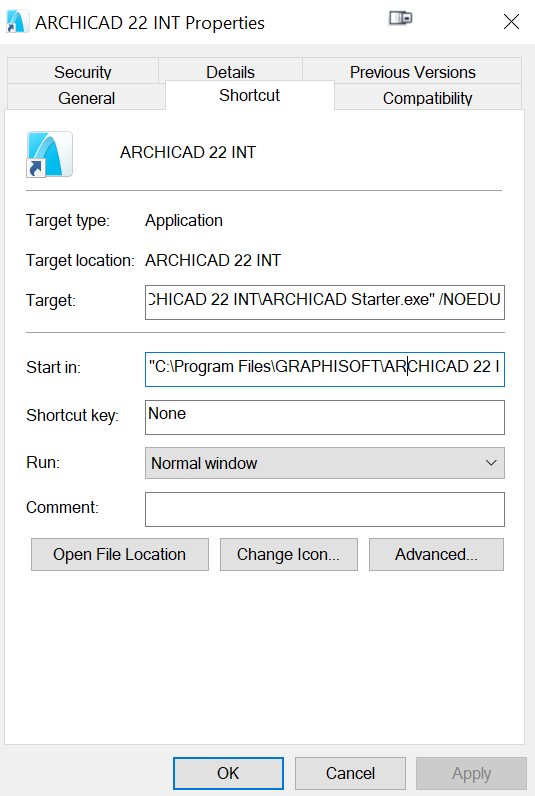The width and height of the screenshot is (535, 796).
Task: Confirm the dialog with OK
Action: coord(228,773)
